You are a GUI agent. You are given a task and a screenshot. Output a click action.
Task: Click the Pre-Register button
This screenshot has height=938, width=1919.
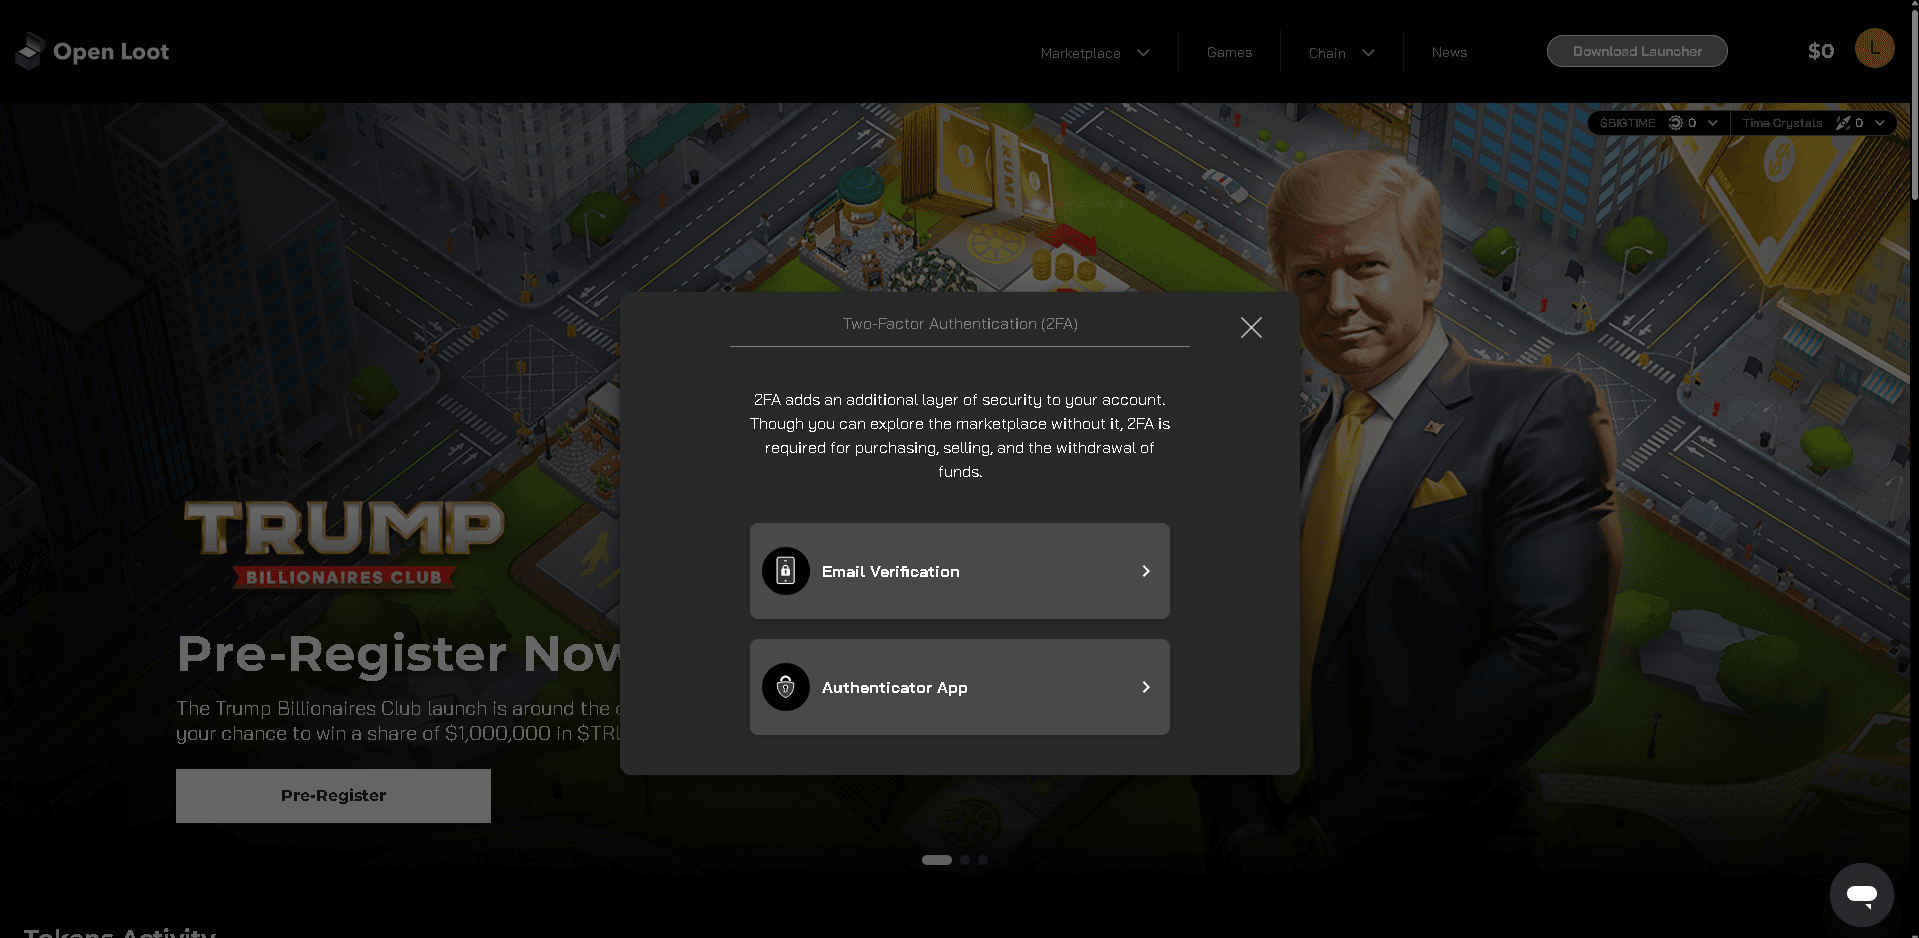[x=333, y=796]
